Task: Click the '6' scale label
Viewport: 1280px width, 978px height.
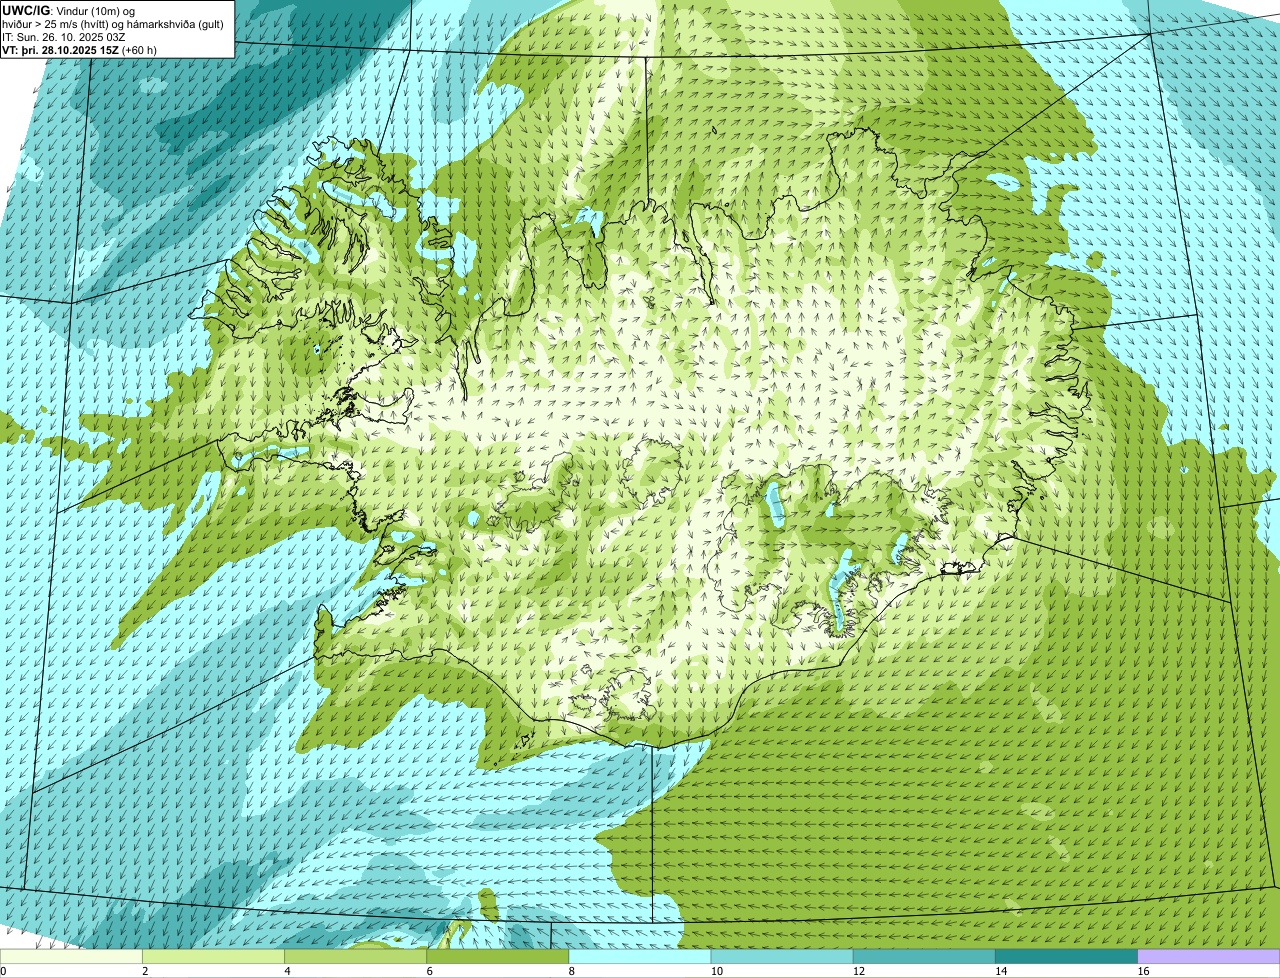Action: pyautogui.click(x=430, y=971)
